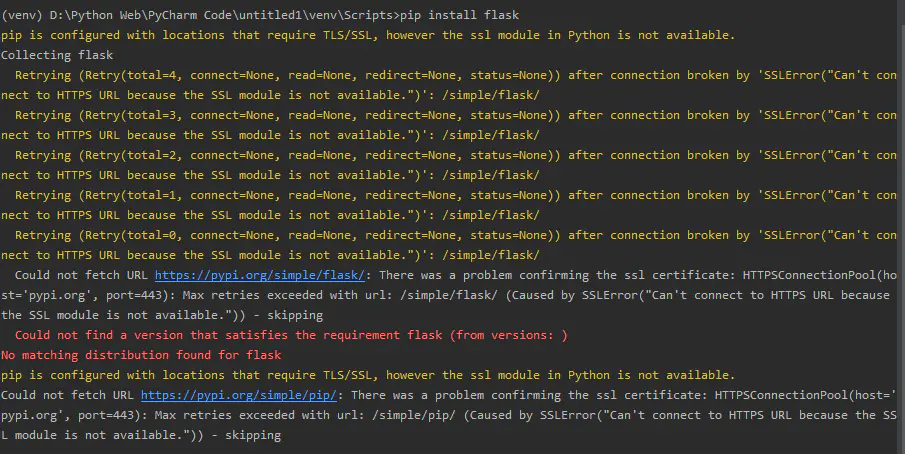
Task: Click the 'Collecting flask' output line
Action: 57,55
